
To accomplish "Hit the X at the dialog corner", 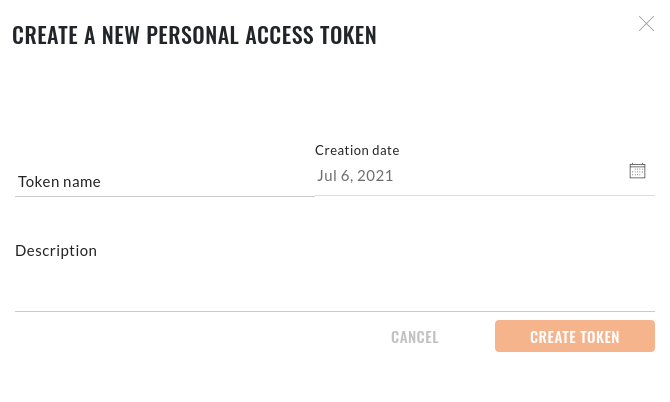I will pos(646,24).
